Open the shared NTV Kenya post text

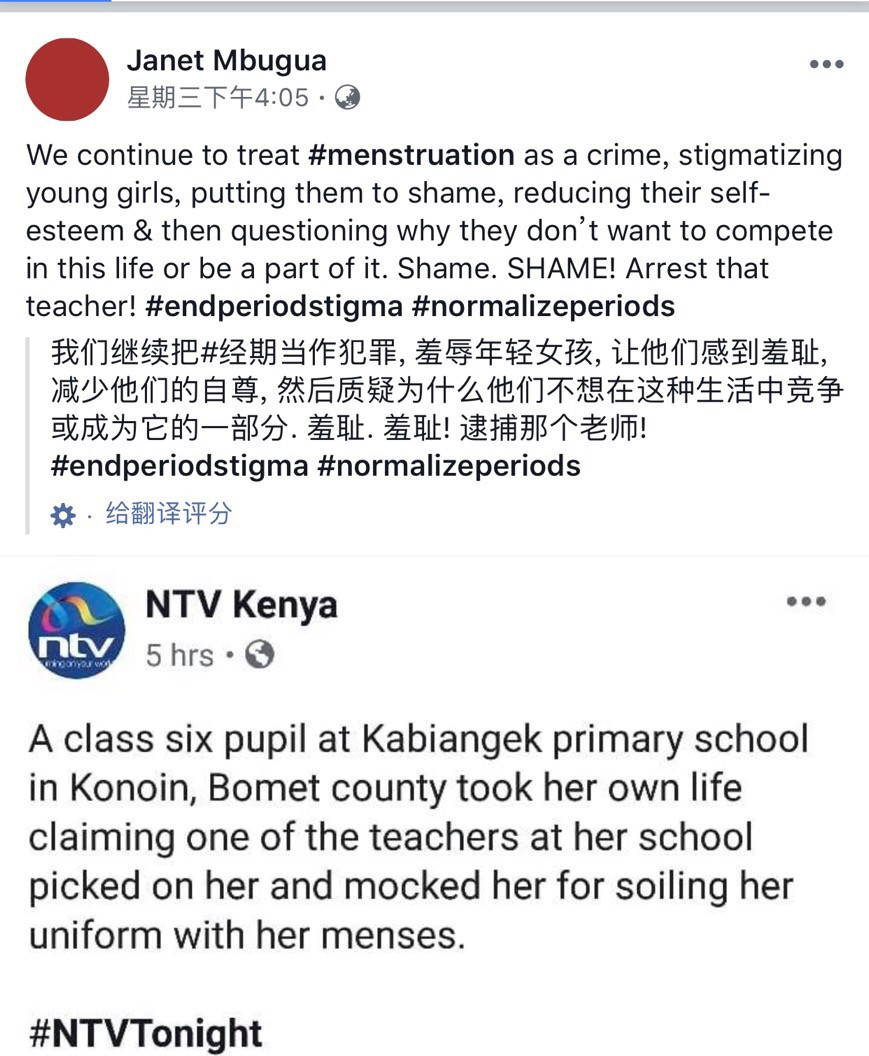(x=418, y=837)
